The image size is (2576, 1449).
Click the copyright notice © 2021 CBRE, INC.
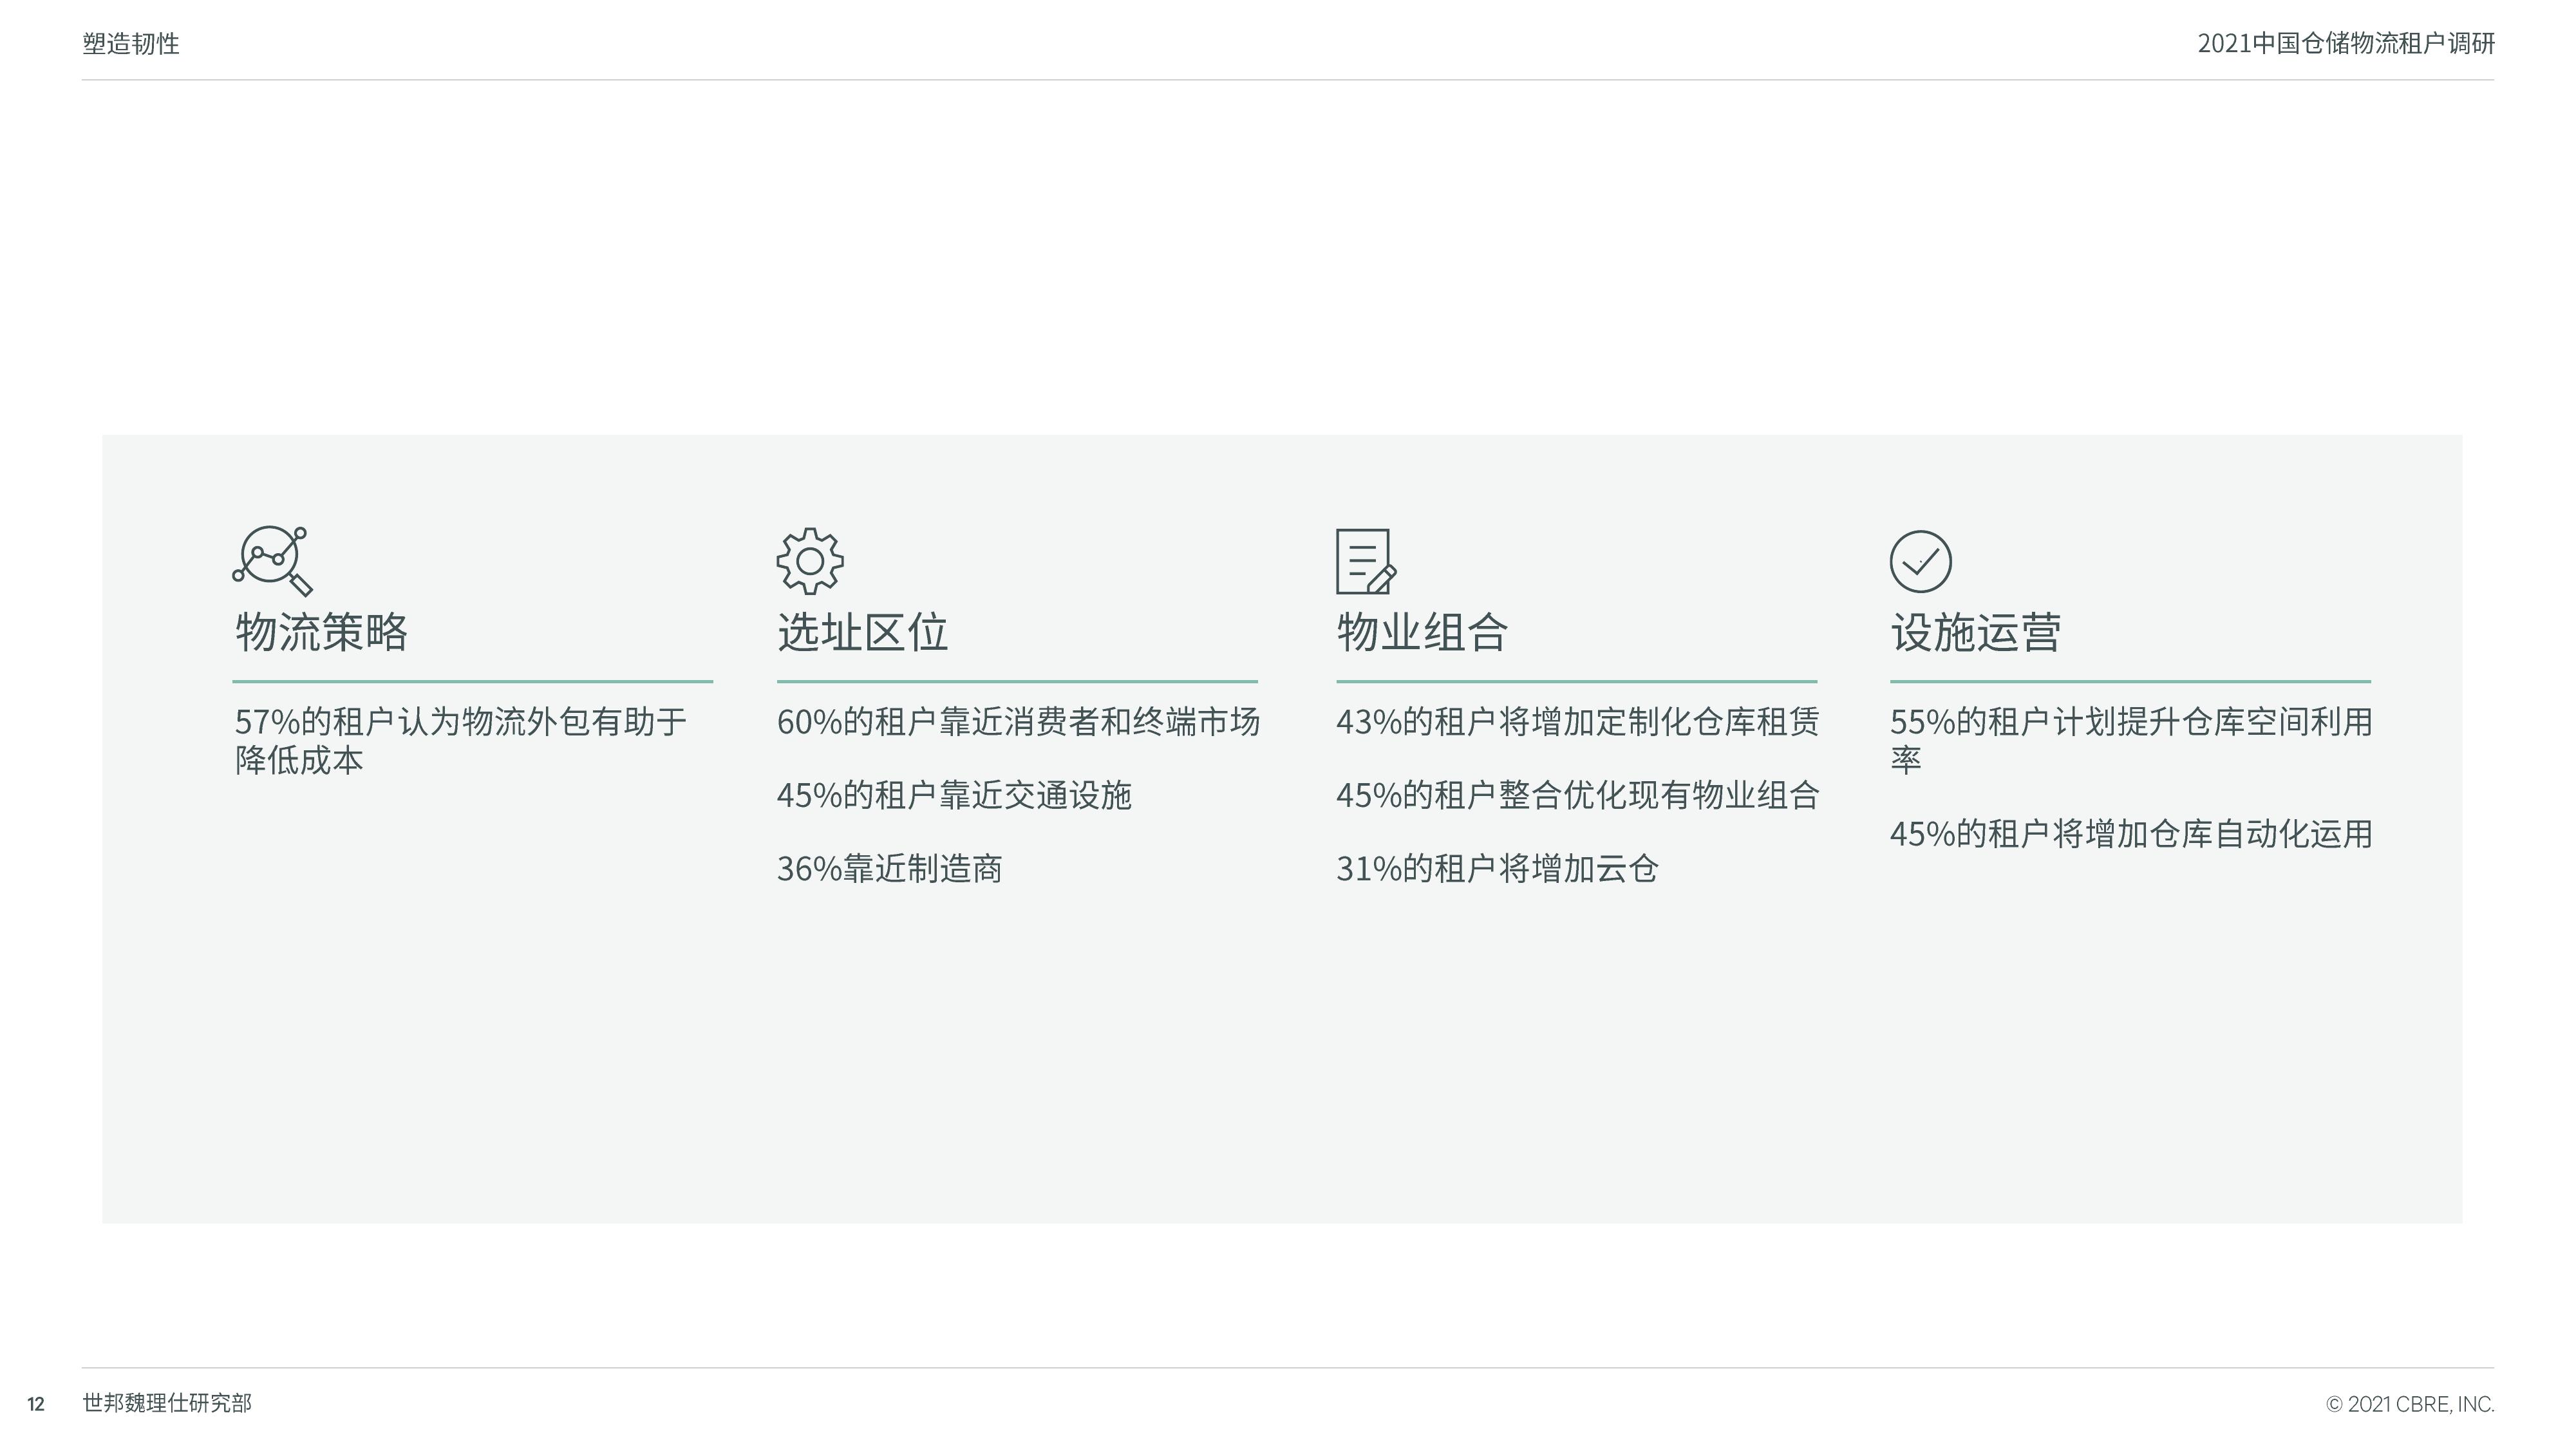coord(2410,1404)
